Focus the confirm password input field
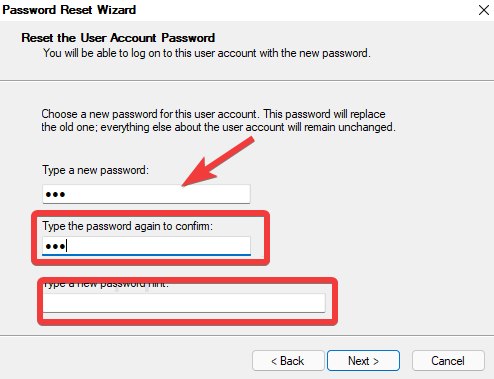This screenshot has width=494, height=379. click(x=146, y=246)
